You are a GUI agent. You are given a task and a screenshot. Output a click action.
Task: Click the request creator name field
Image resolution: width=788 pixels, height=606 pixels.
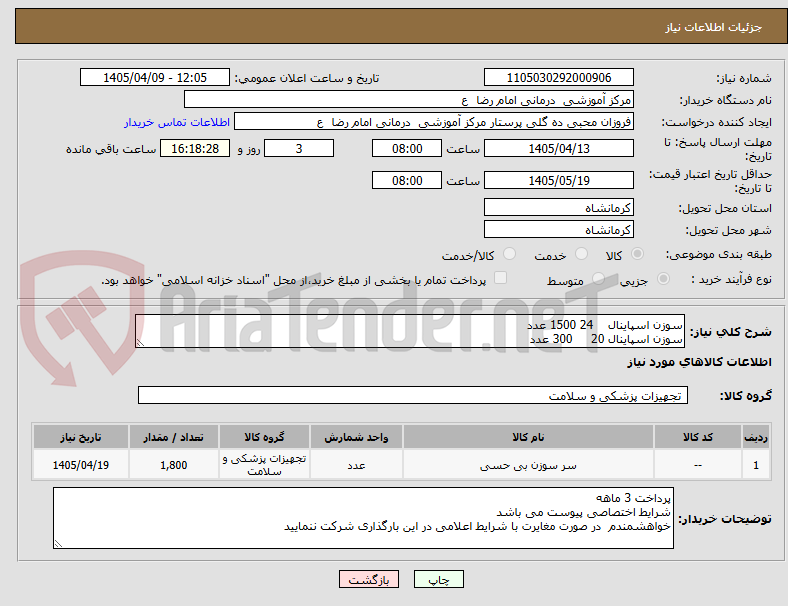434,122
